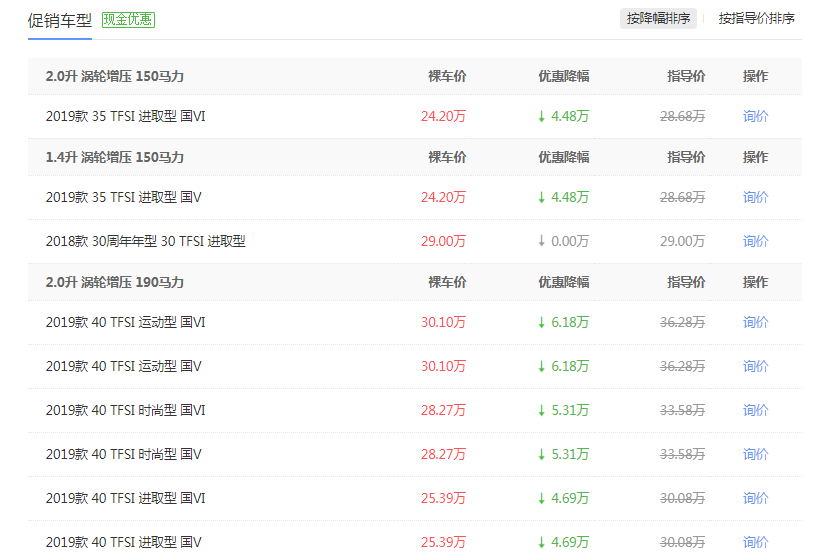817x553 pixels.
Task: Open model 2019款 40 TFSI 时尚型 国VI
Action: pos(126,411)
